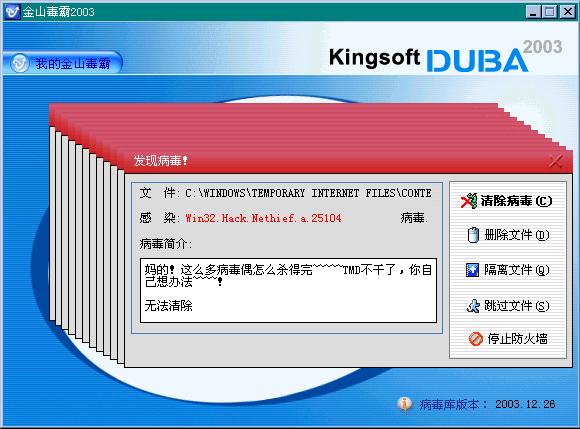Viewport: 580px width, 429px height.
Task: Click the 删除文件 (D) delete file button
Action: pyautogui.click(x=508, y=235)
